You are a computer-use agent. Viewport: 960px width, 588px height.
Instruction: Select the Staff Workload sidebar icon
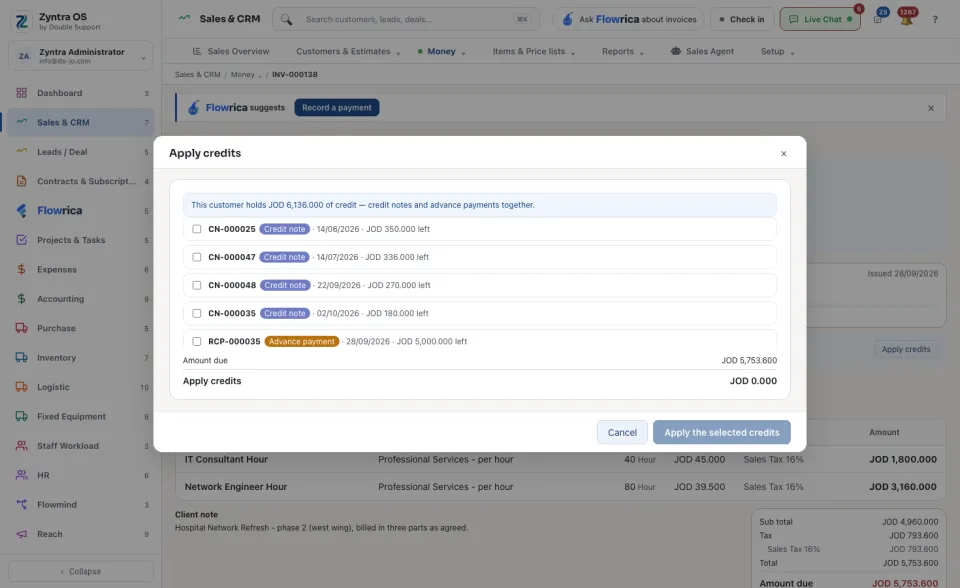coord(21,446)
